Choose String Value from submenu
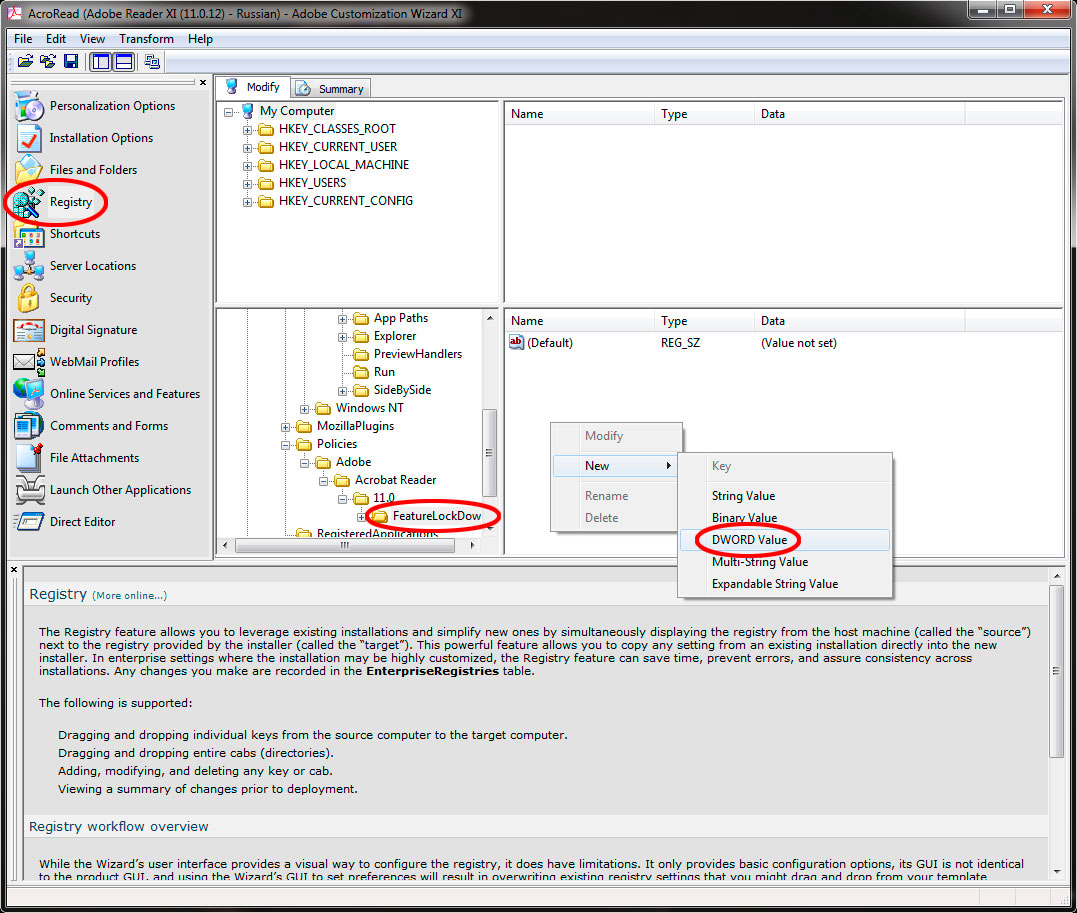The height and width of the screenshot is (913, 1077). (x=784, y=496)
